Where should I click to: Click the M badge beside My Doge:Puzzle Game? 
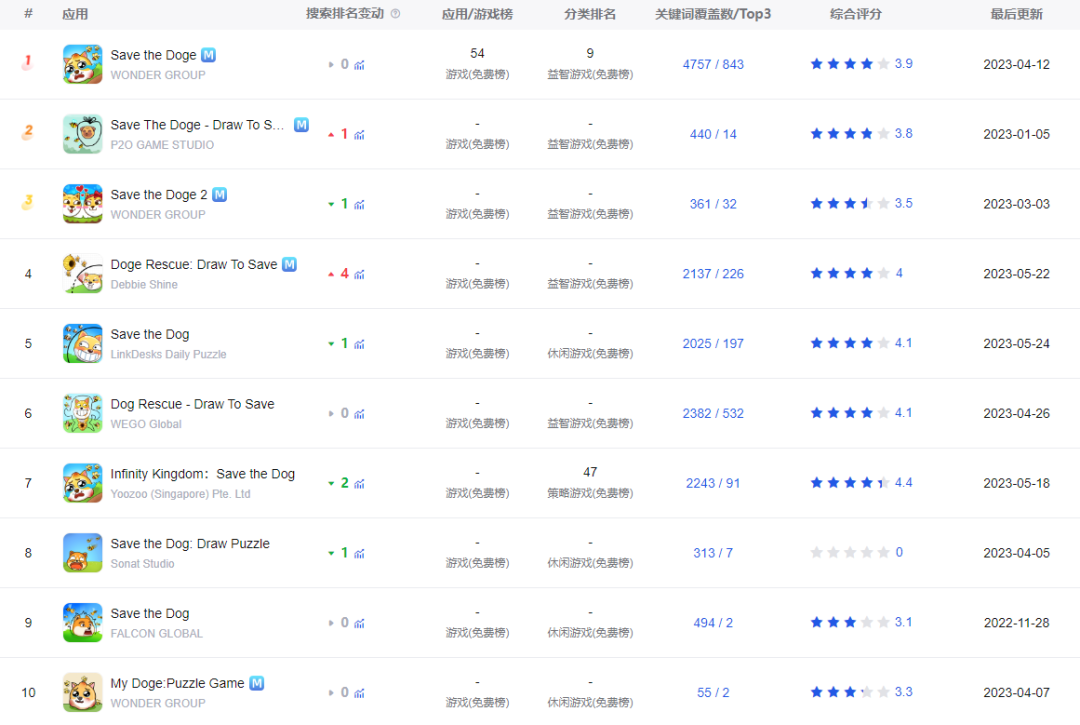point(257,683)
